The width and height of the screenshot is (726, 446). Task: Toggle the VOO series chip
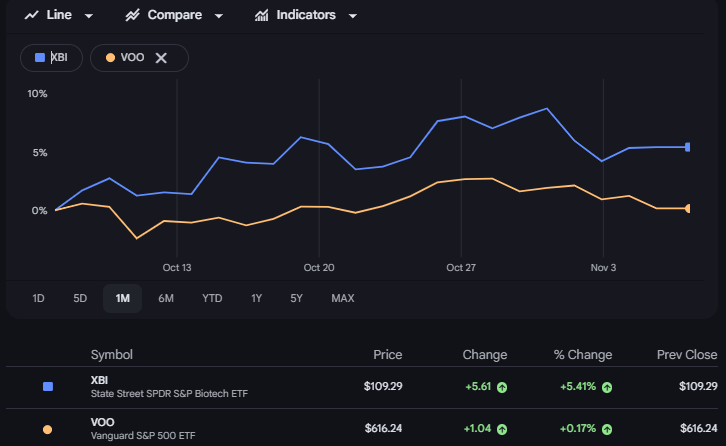pos(125,58)
